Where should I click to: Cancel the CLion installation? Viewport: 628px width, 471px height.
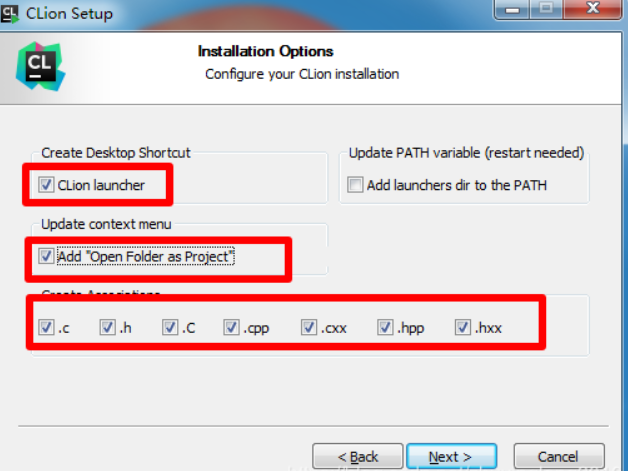tap(559, 456)
